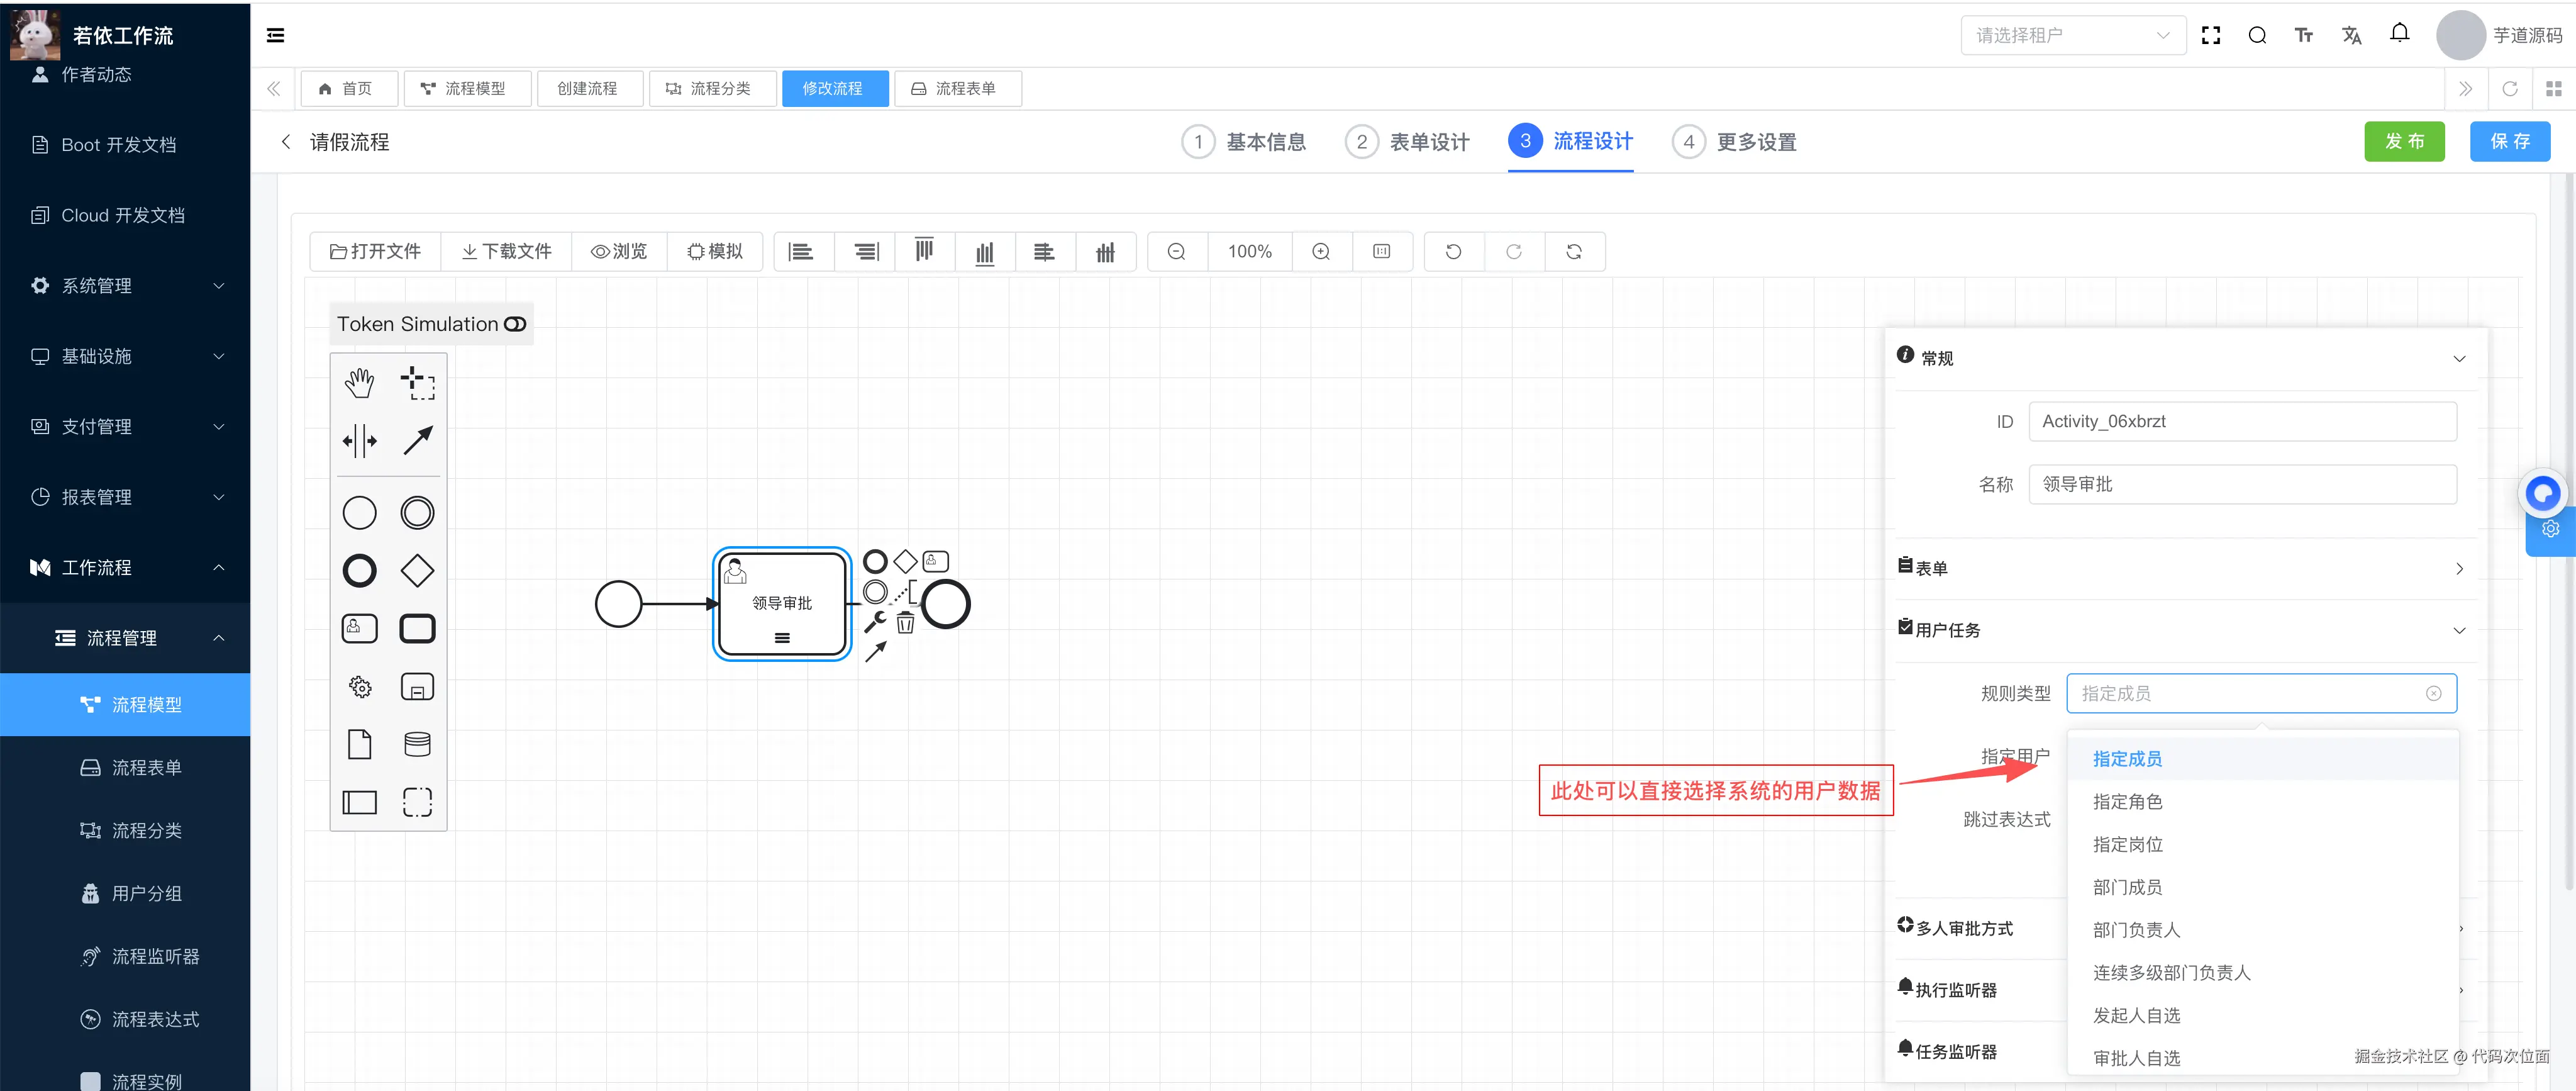Click the ID input showing Activity_06xbrzt
The width and height of the screenshot is (2576, 1091).
[x=2242, y=421]
